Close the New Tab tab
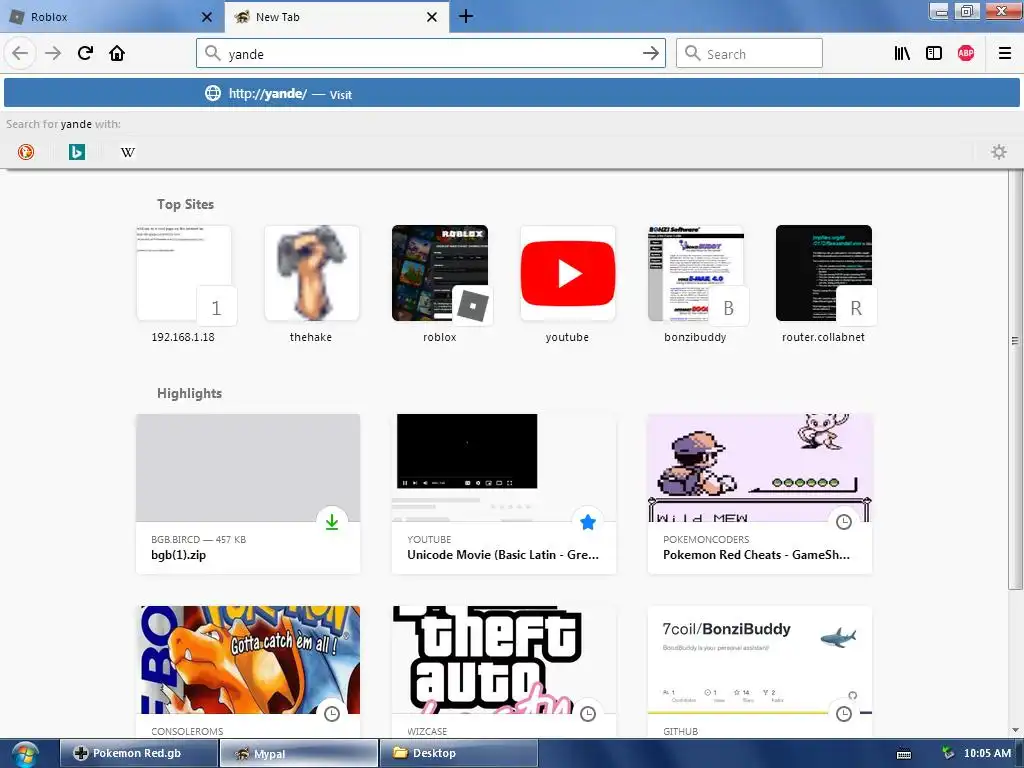The height and width of the screenshot is (768, 1024). tap(432, 17)
